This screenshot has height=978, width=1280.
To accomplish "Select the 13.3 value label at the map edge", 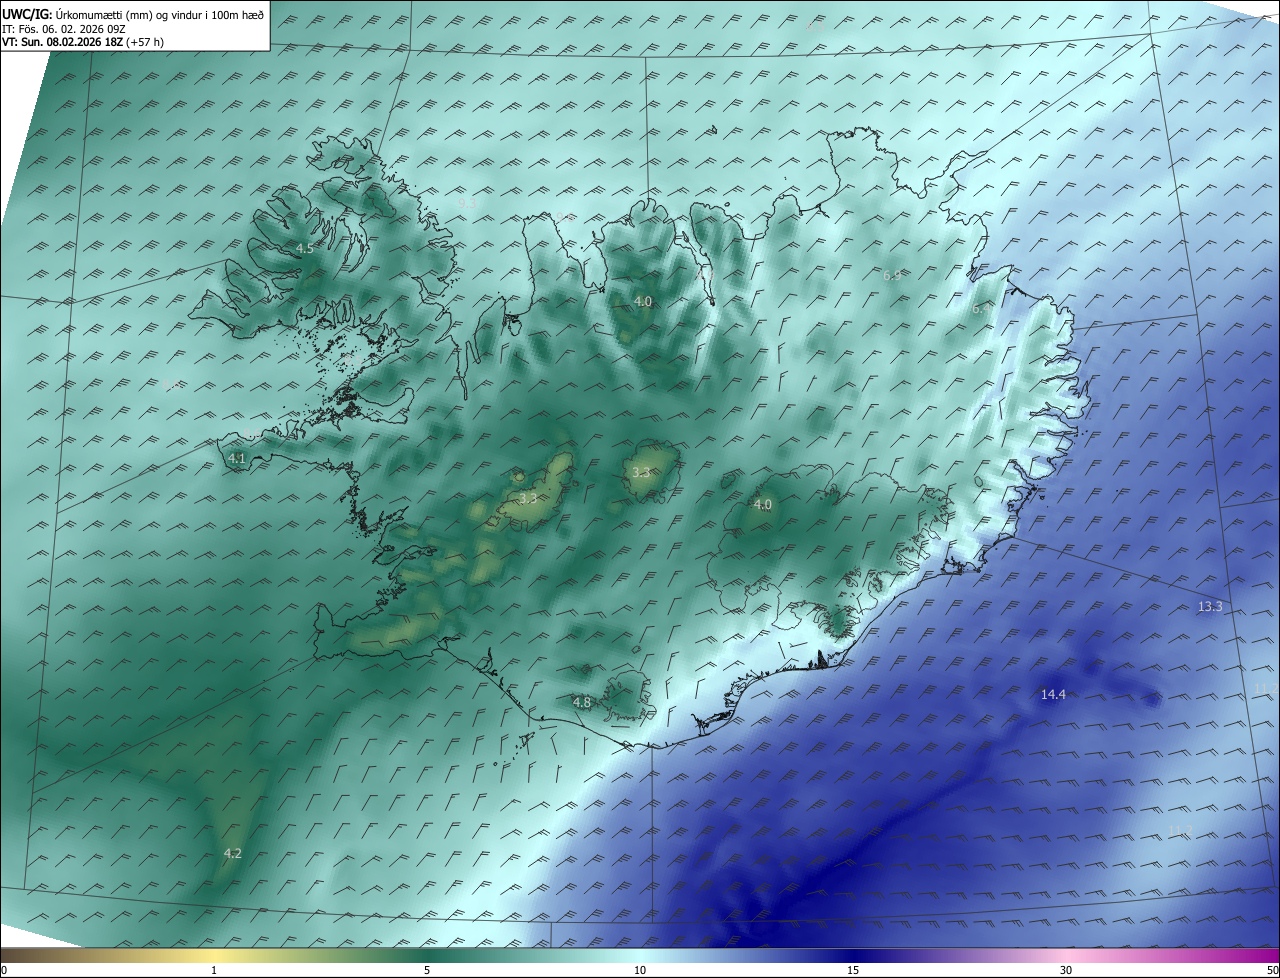I will click(1210, 606).
